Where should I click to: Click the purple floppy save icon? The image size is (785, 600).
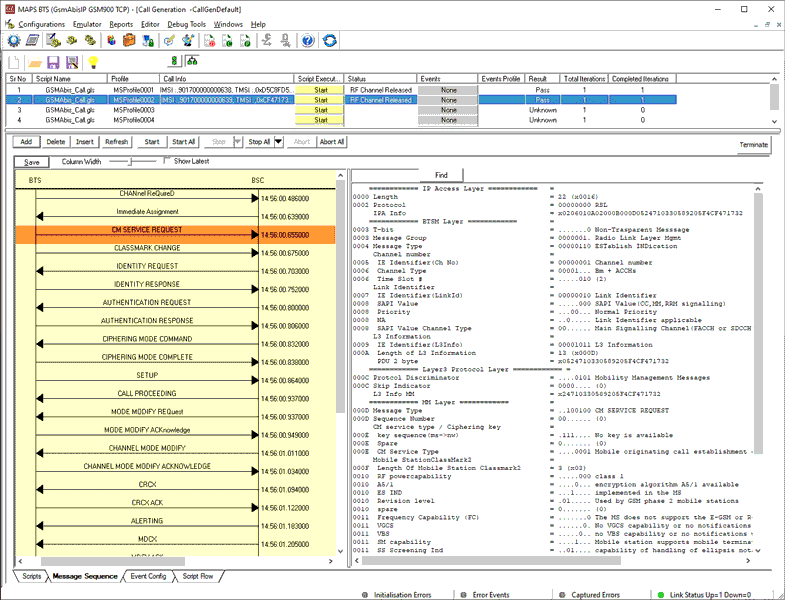pyautogui.click(x=53, y=62)
